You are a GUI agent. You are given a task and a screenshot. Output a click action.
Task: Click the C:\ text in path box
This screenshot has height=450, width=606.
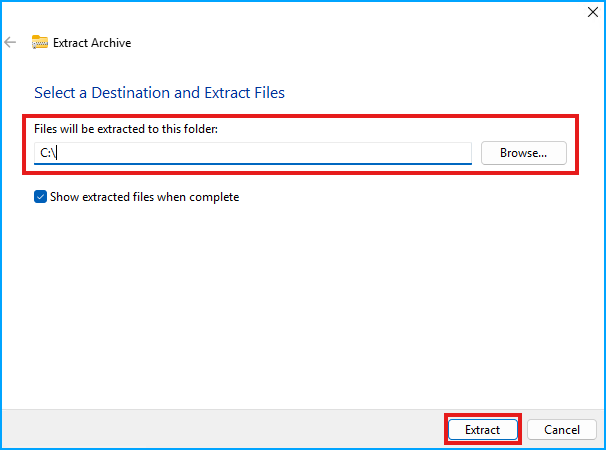tap(47, 153)
